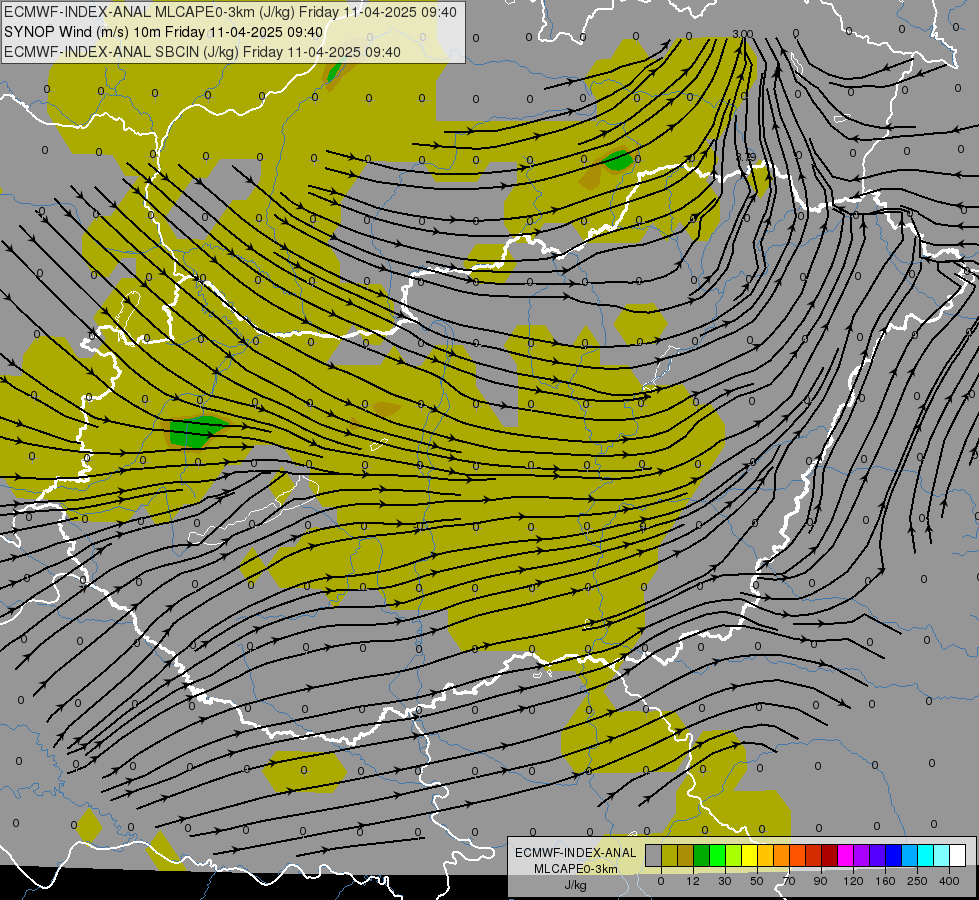Click the 'J/kg' unit label in legend
Screen dimensions: 979x900
(575, 885)
